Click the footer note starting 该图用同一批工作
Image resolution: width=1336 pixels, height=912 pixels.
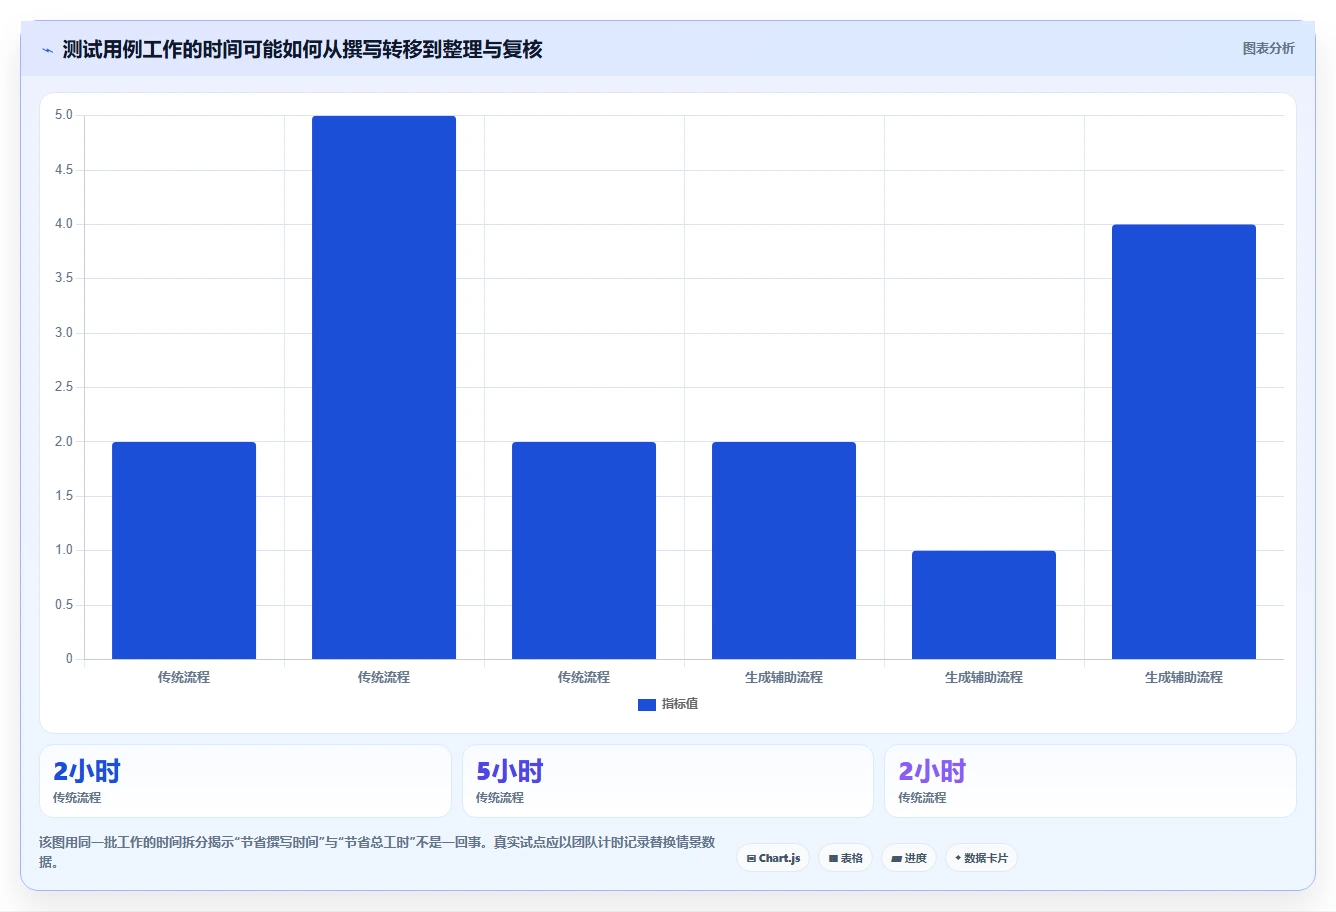click(x=377, y=852)
